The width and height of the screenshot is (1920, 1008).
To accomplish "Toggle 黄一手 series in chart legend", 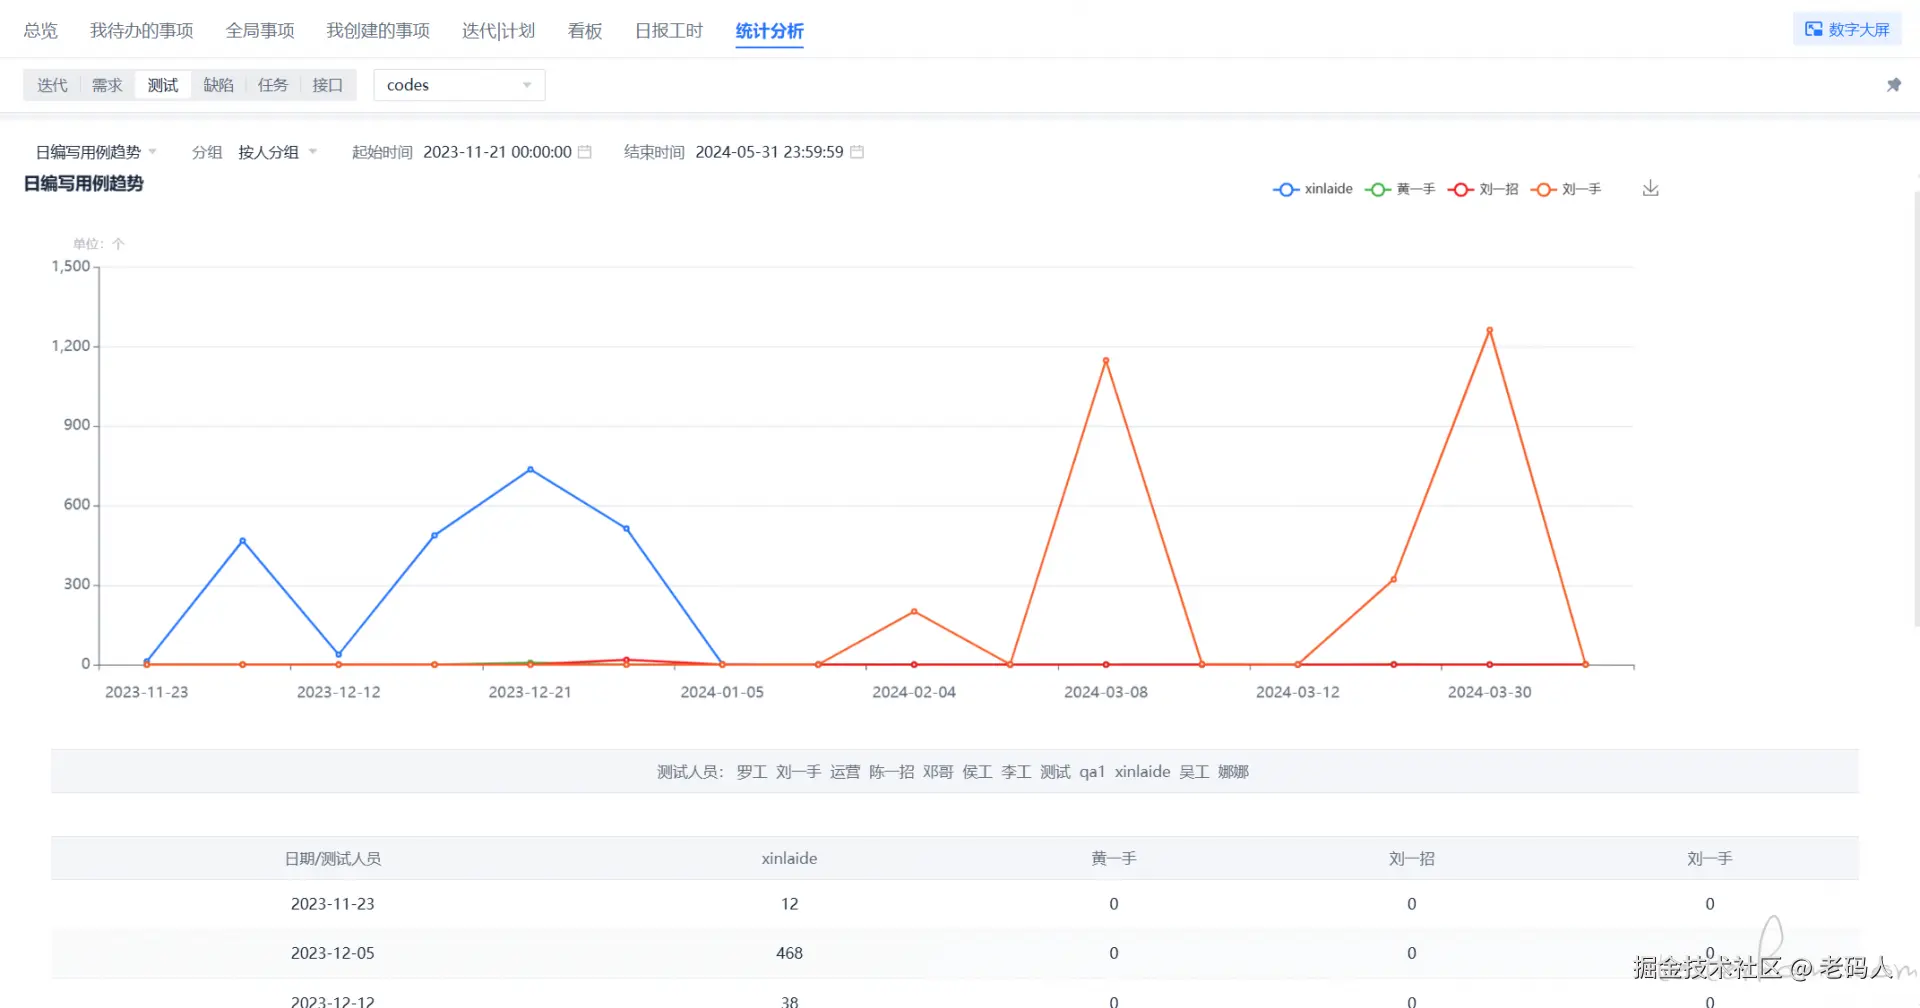I will (1400, 189).
